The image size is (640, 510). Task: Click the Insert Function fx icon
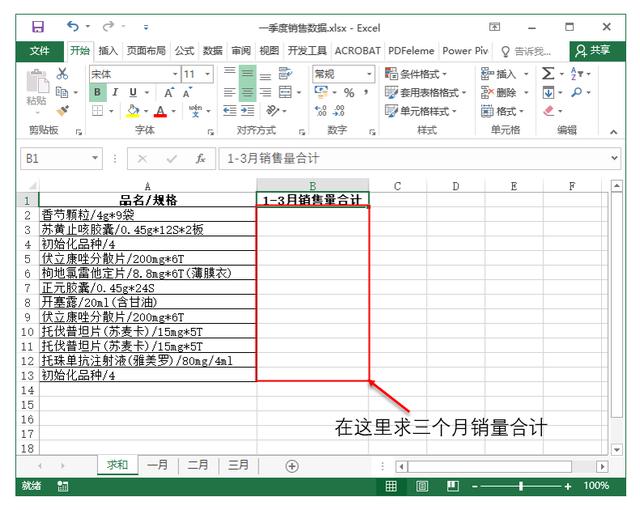pyautogui.click(x=200, y=158)
